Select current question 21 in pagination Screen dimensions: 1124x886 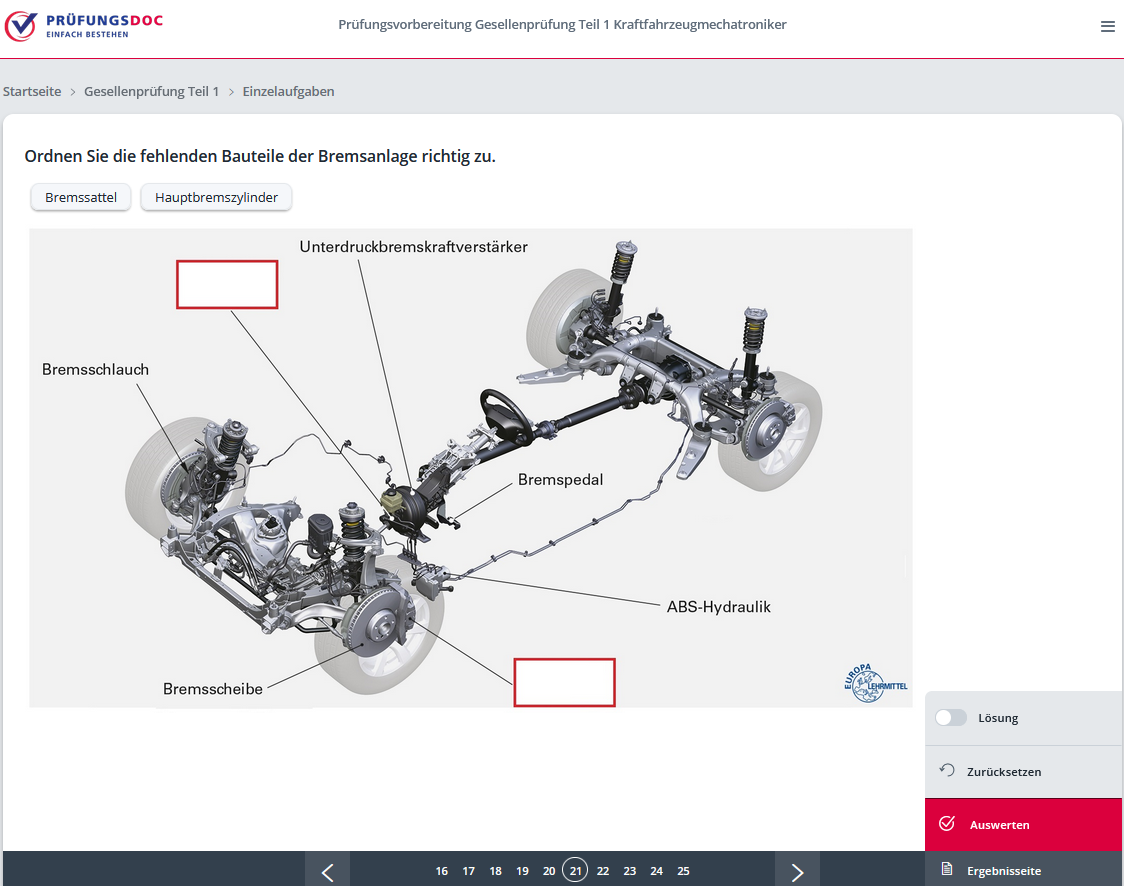(x=575, y=871)
